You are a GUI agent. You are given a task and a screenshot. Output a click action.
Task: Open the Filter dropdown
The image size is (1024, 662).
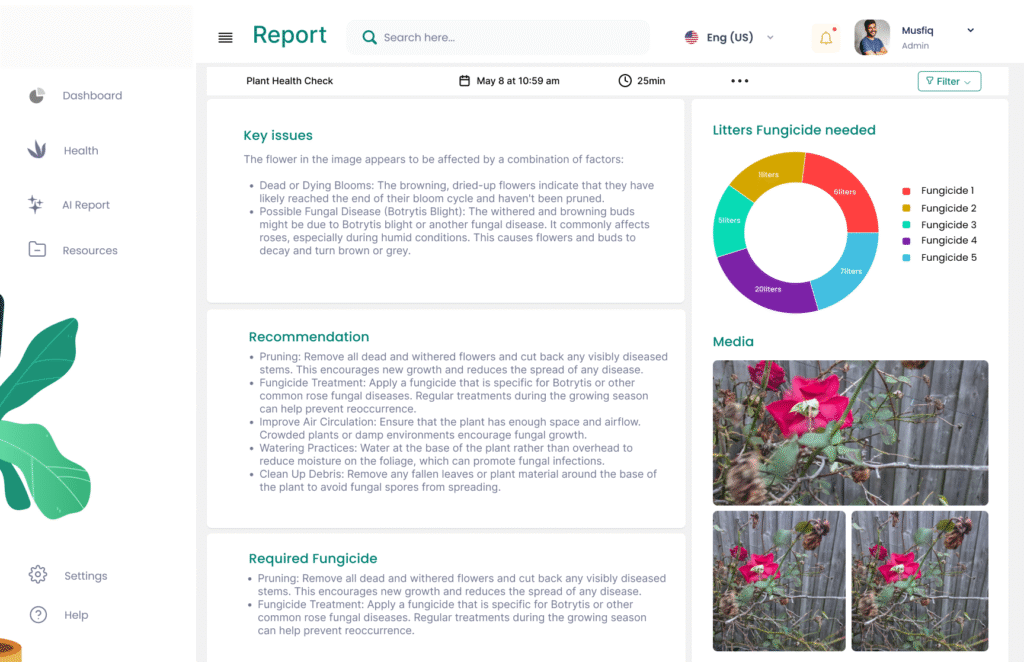(948, 82)
